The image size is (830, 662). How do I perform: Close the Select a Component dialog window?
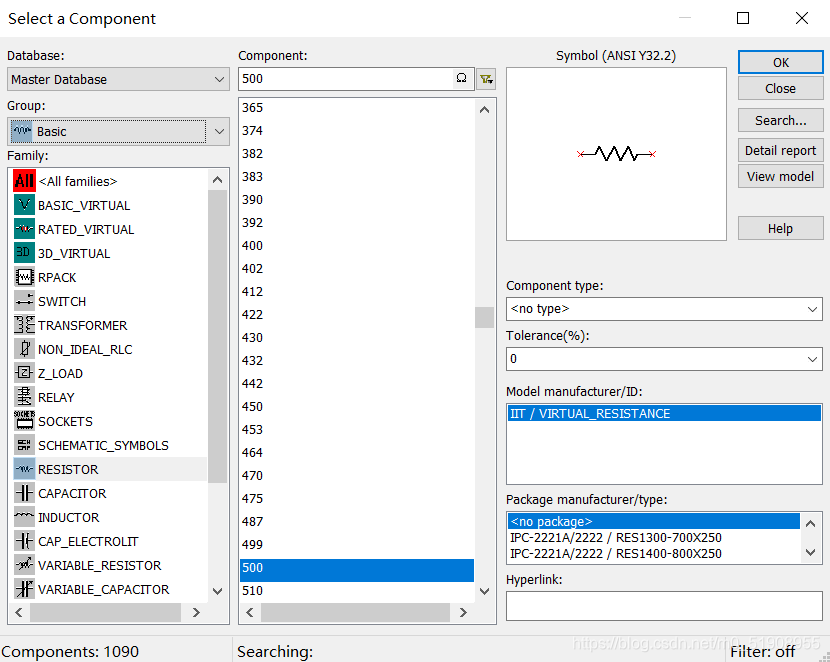click(x=802, y=18)
